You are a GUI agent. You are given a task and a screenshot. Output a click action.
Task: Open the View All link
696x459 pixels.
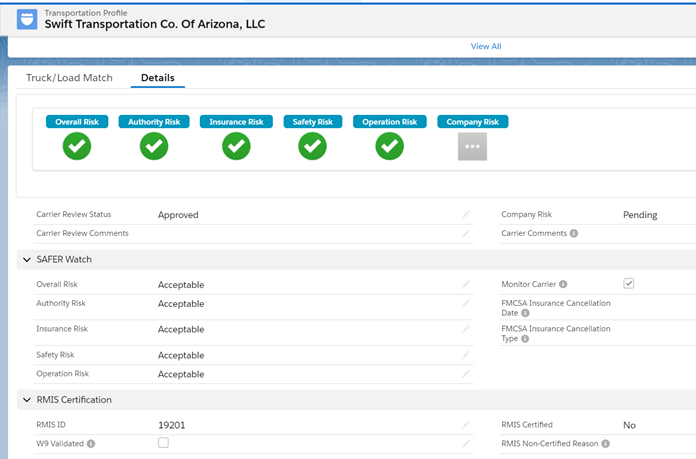(486, 46)
